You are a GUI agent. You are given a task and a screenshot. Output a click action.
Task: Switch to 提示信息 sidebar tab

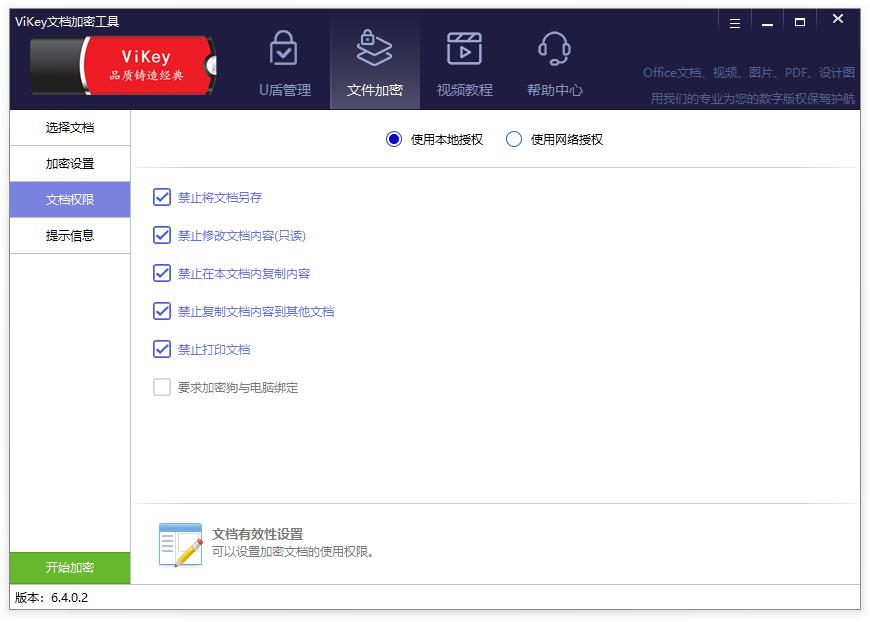70,235
